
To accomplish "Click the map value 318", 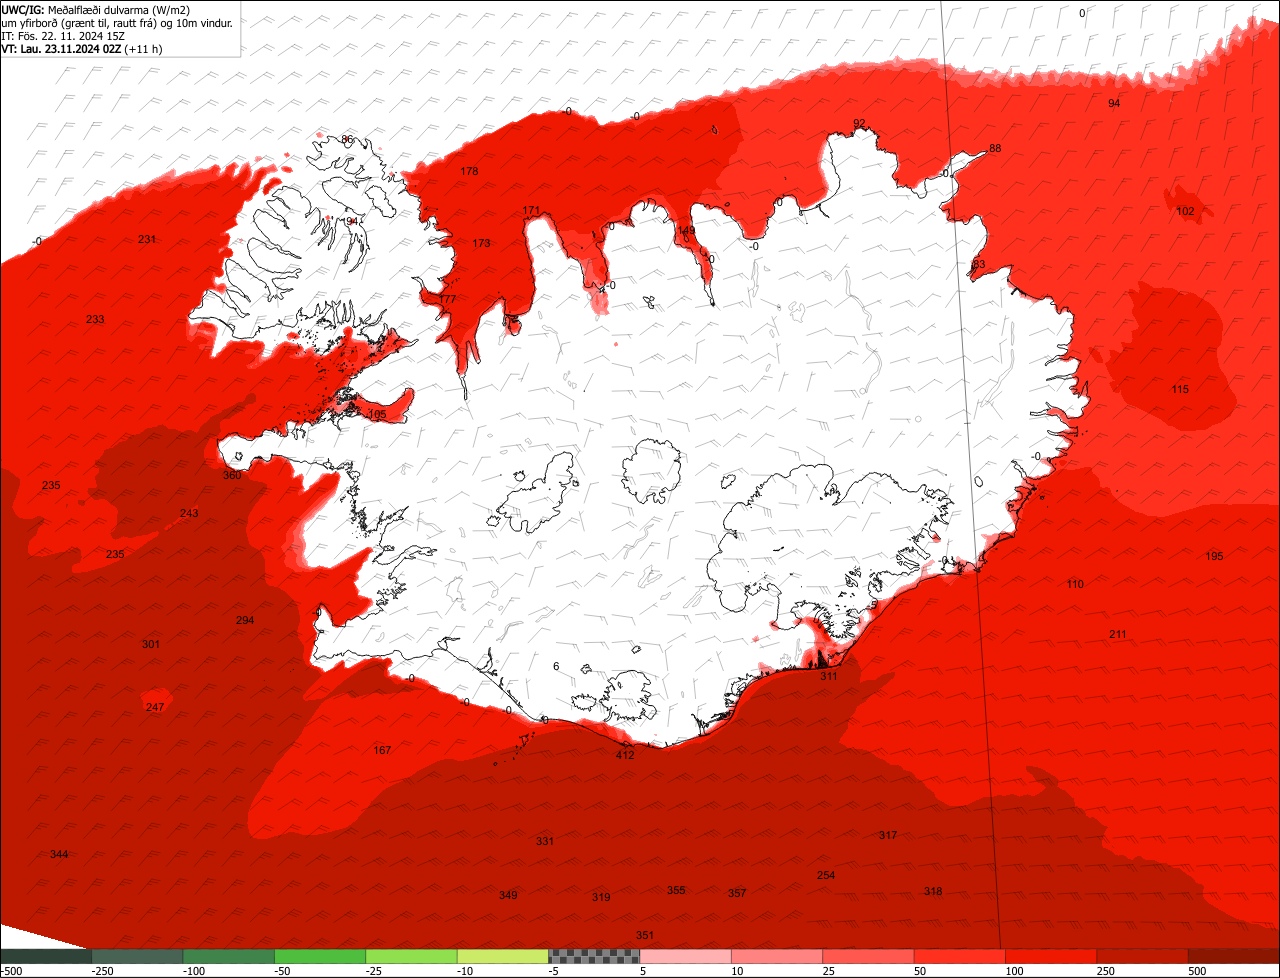I will pos(933,891).
